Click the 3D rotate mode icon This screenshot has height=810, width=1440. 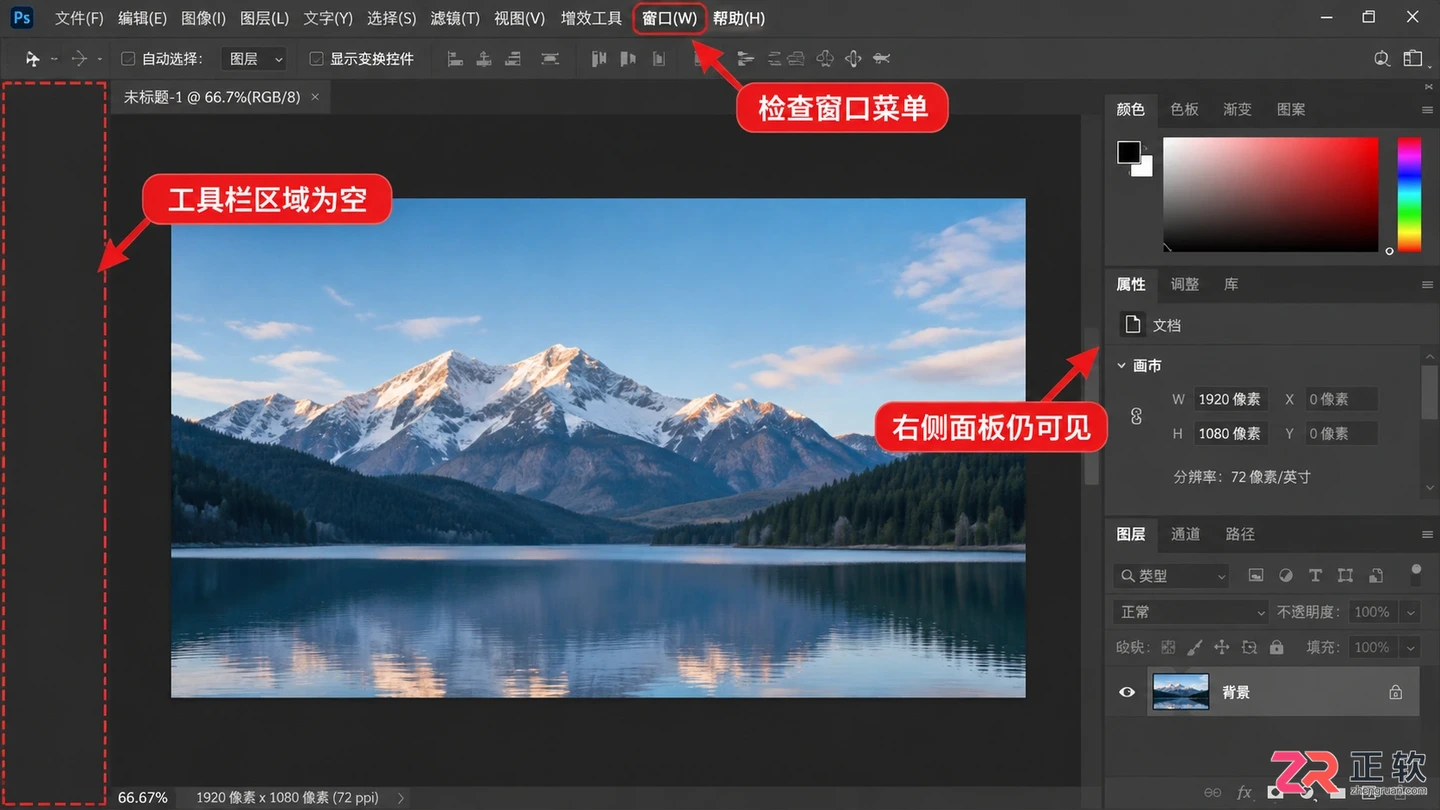[825, 59]
